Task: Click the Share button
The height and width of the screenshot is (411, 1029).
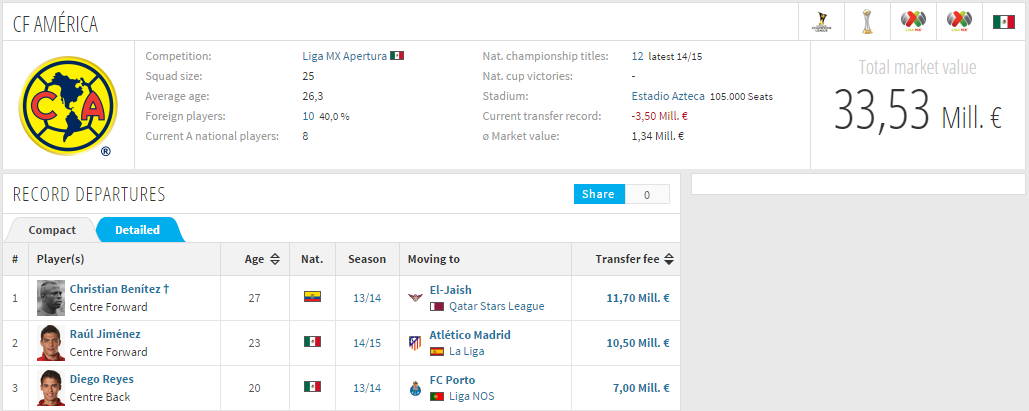Action: click(599, 194)
